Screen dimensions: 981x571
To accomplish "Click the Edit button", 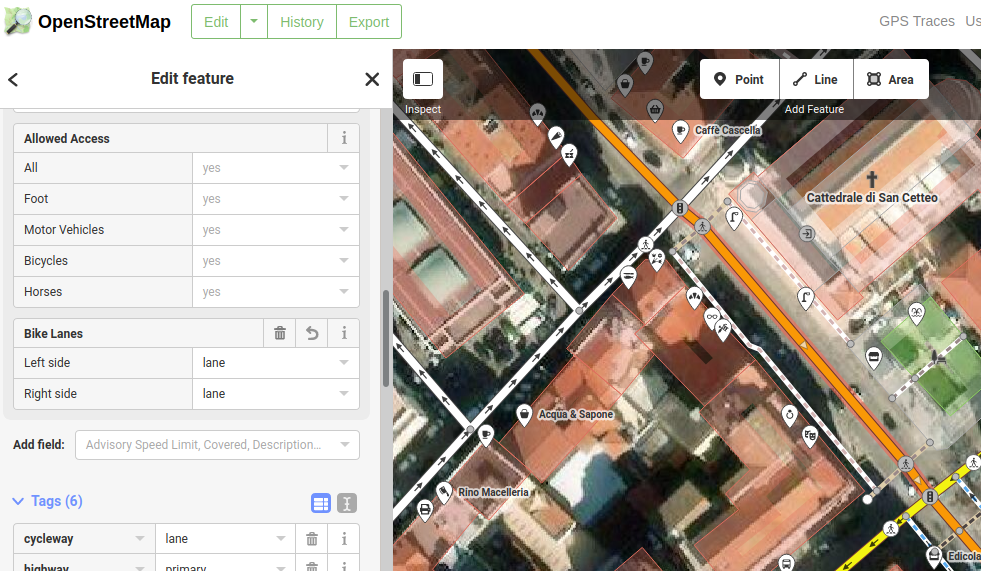I will [216, 22].
